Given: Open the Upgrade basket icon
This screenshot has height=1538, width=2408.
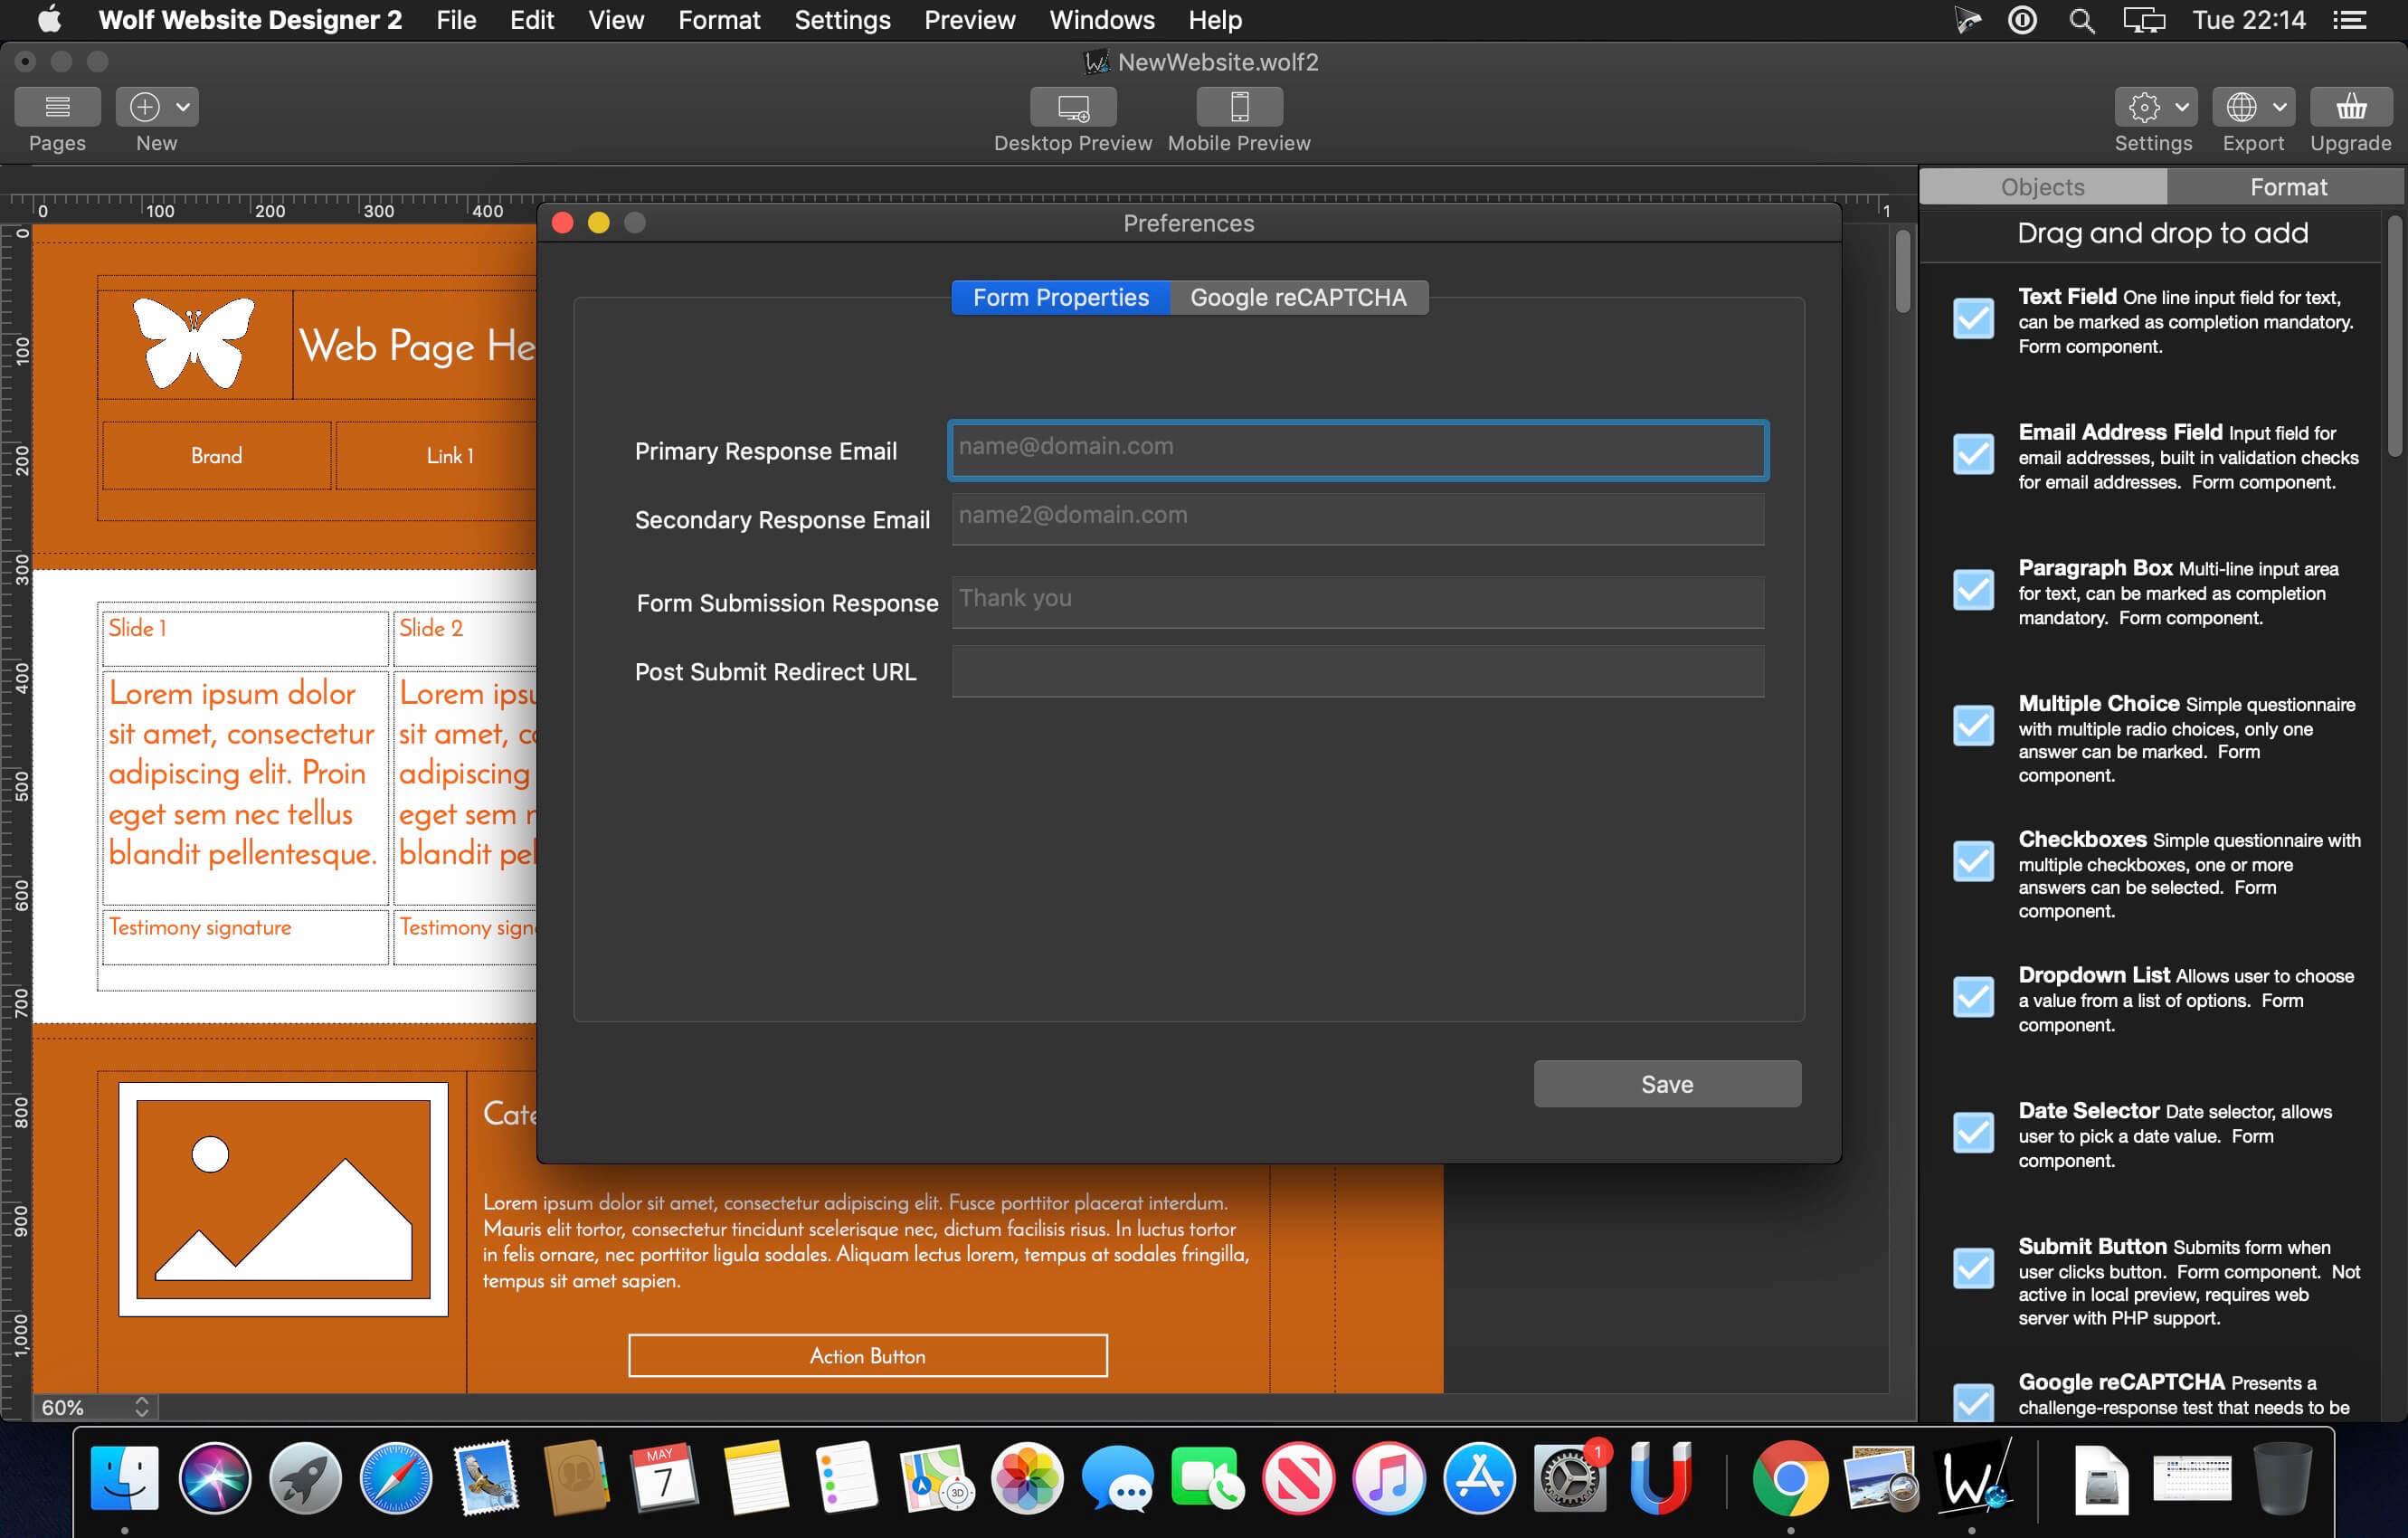Looking at the screenshot, I should click(2351, 107).
